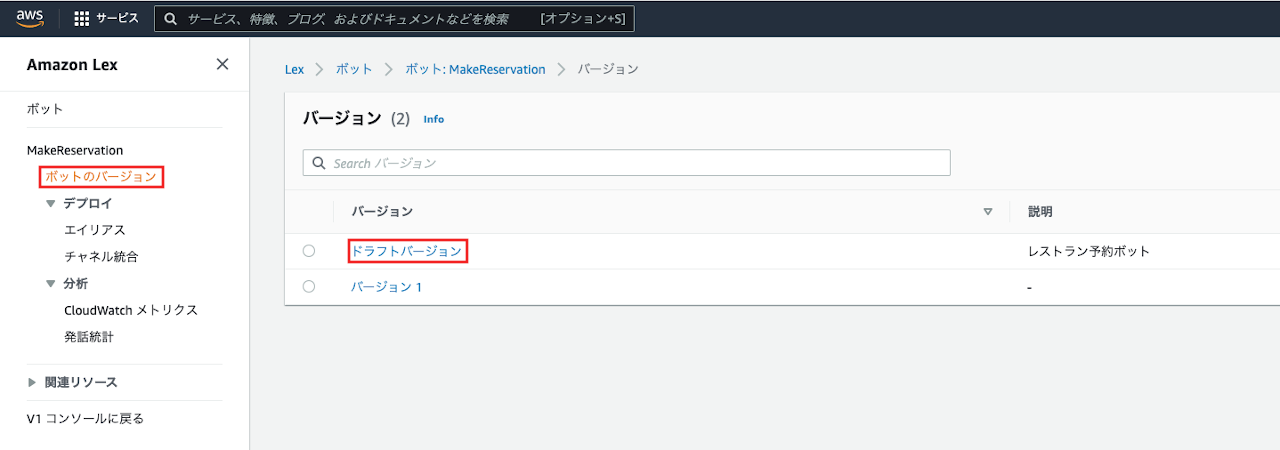Collapse the デプロイ section triangle
Screen dimensions: 1280x450
51,204
